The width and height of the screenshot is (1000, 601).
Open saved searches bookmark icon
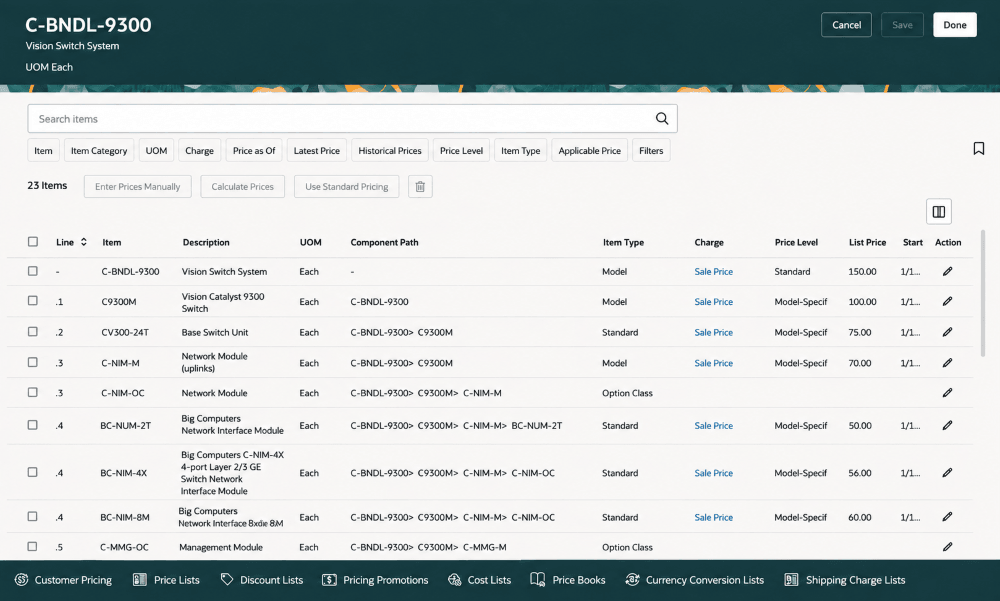[x=978, y=149]
